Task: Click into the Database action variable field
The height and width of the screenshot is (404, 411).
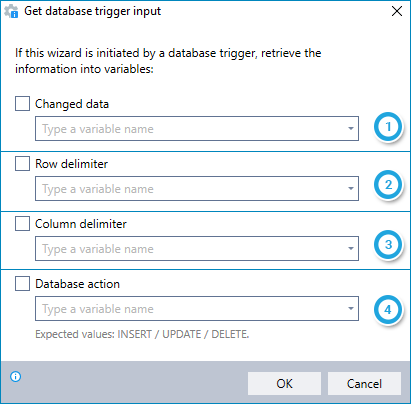Action: [x=197, y=309]
